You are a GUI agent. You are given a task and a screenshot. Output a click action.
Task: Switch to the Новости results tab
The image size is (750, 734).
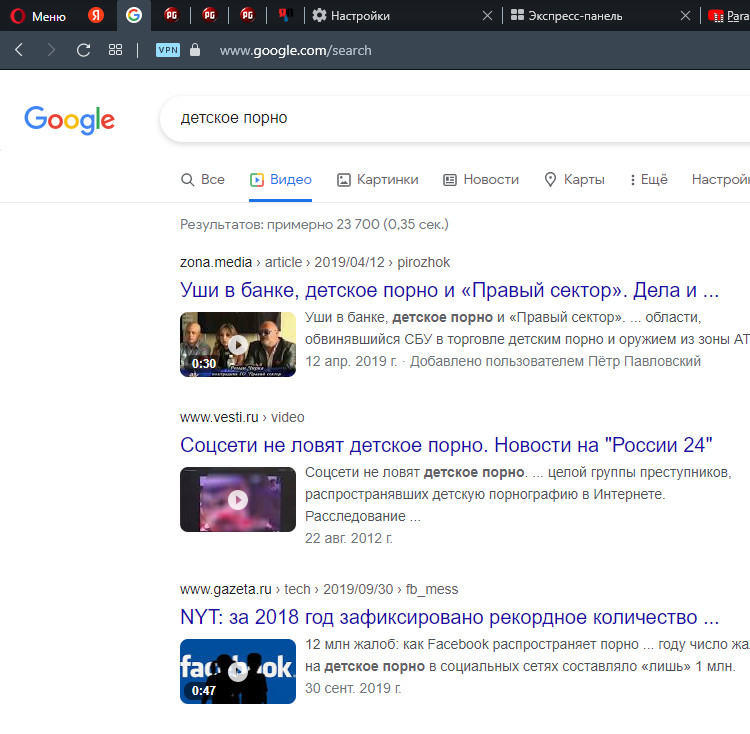[x=481, y=179]
